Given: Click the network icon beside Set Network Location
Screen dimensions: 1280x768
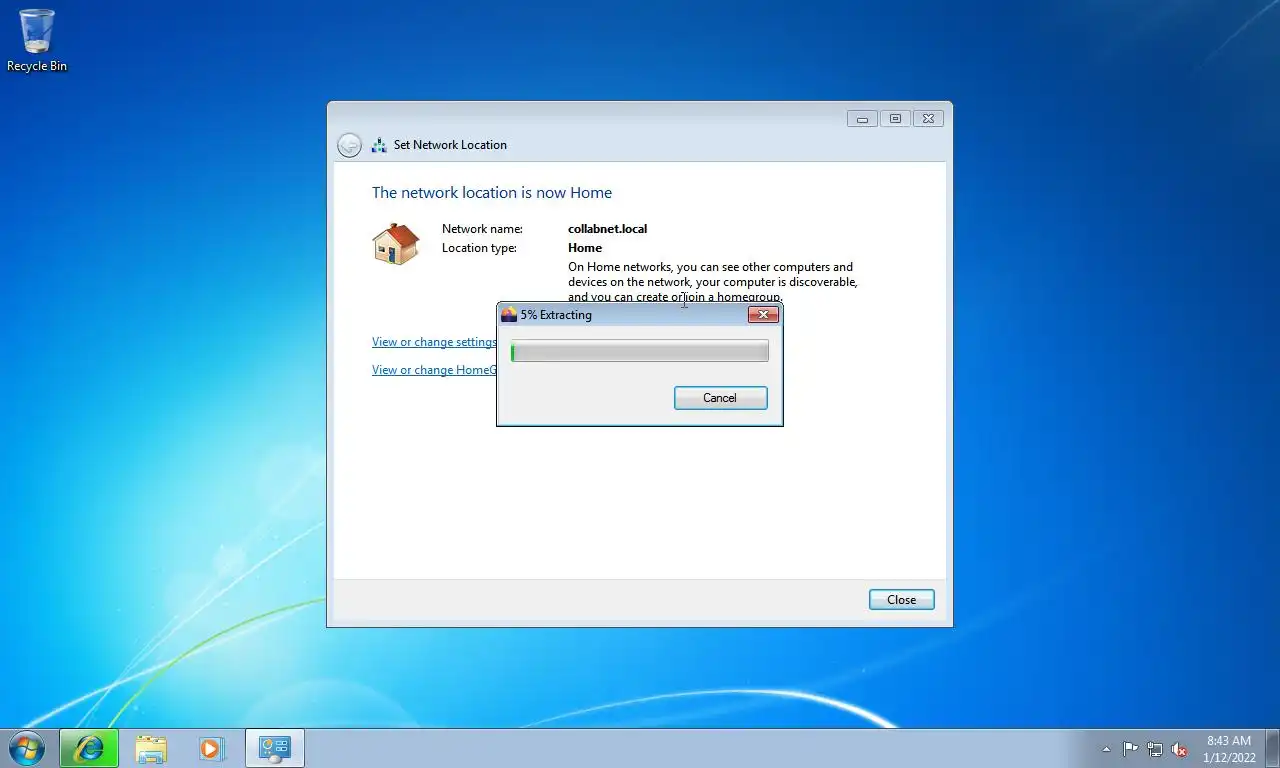Looking at the screenshot, I should (x=379, y=145).
